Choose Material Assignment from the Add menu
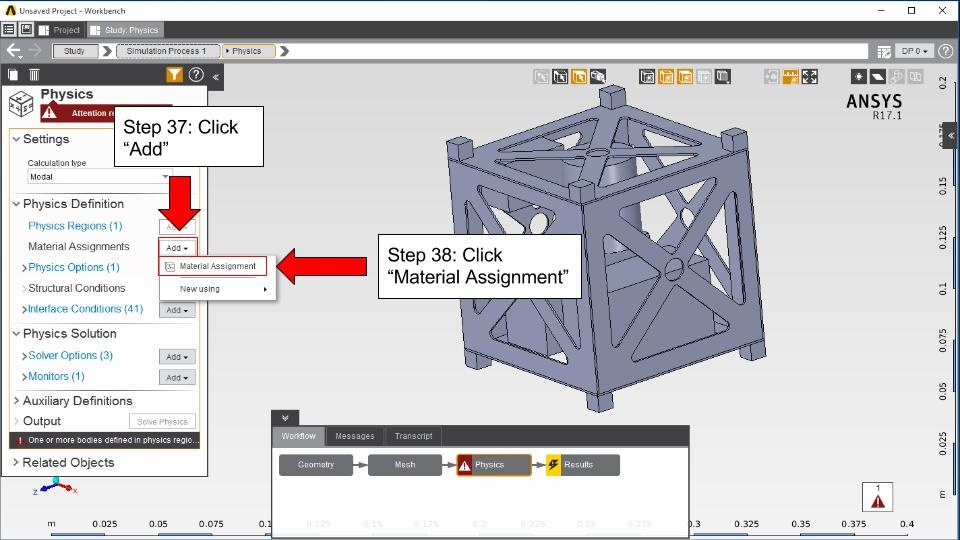This screenshot has height=540, width=960. (212, 266)
